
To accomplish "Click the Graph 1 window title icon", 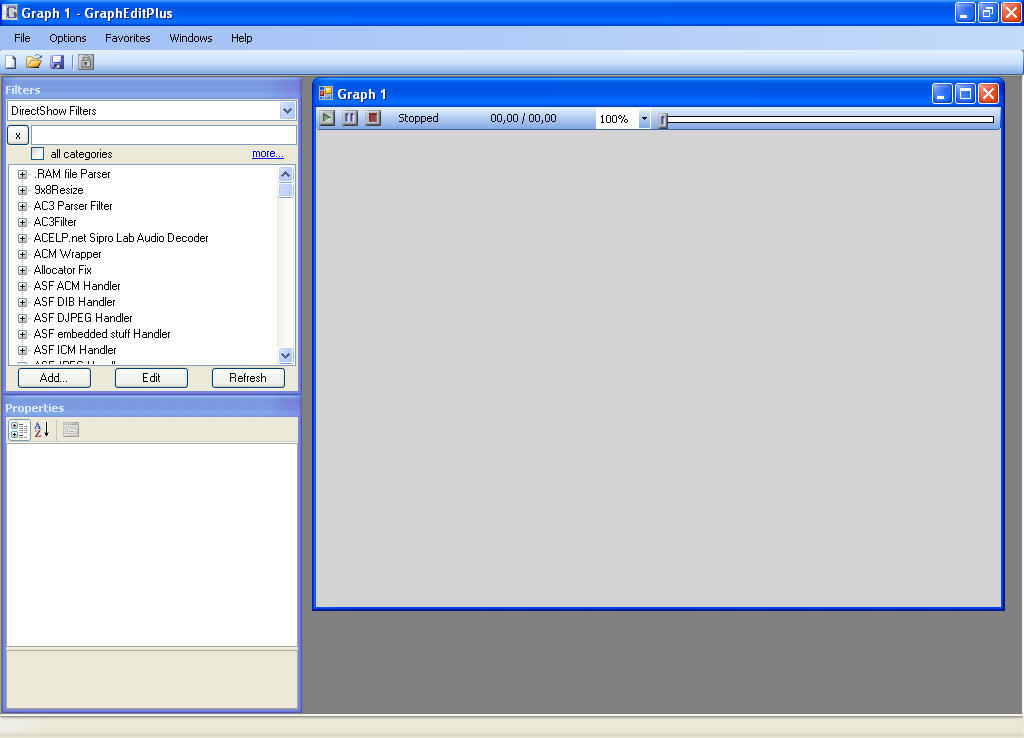I will click(326, 94).
